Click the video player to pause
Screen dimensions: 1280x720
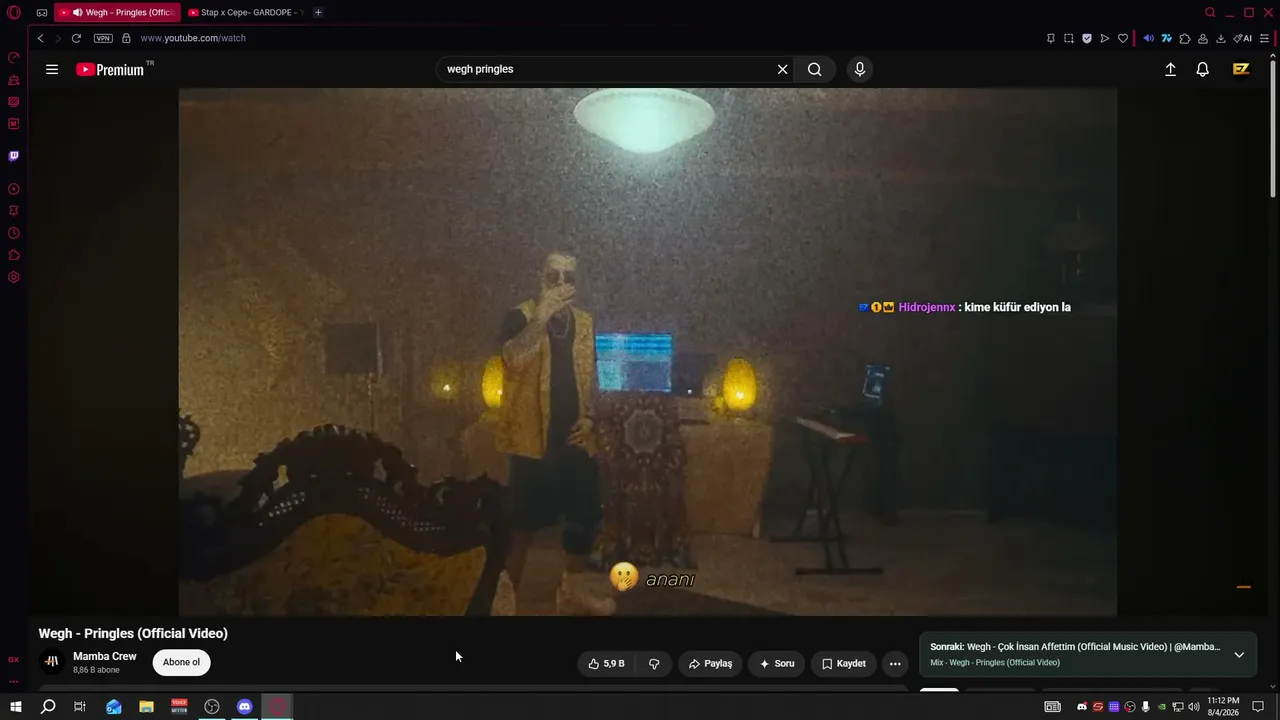tap(648, 351)
